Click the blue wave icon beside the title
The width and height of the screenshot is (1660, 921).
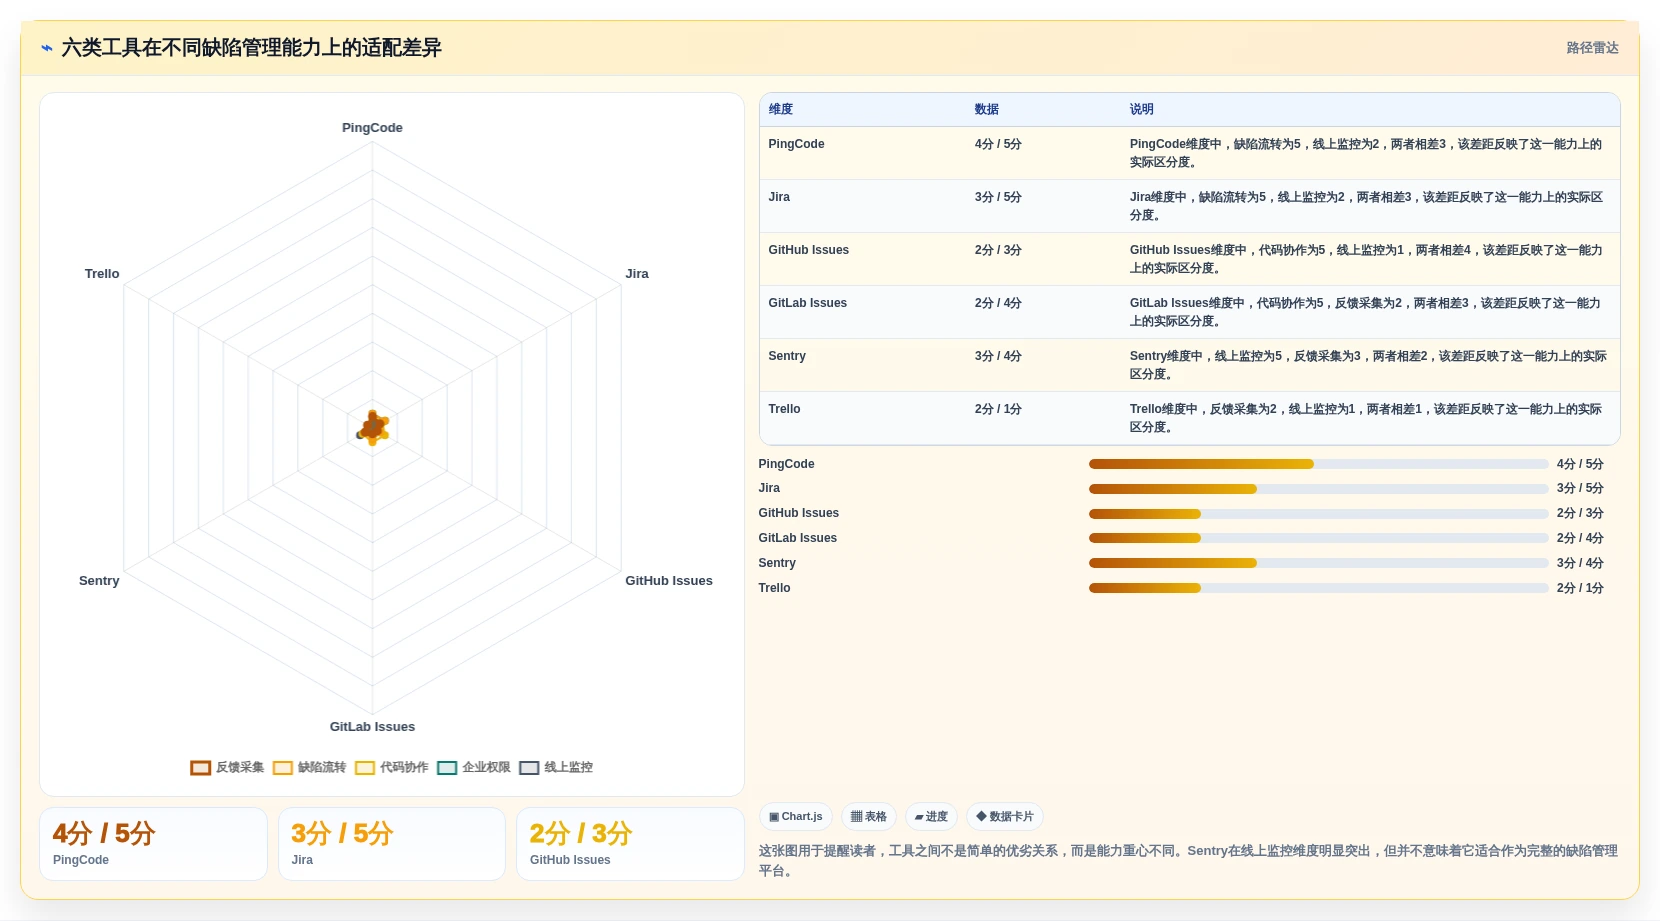(47, 48)
